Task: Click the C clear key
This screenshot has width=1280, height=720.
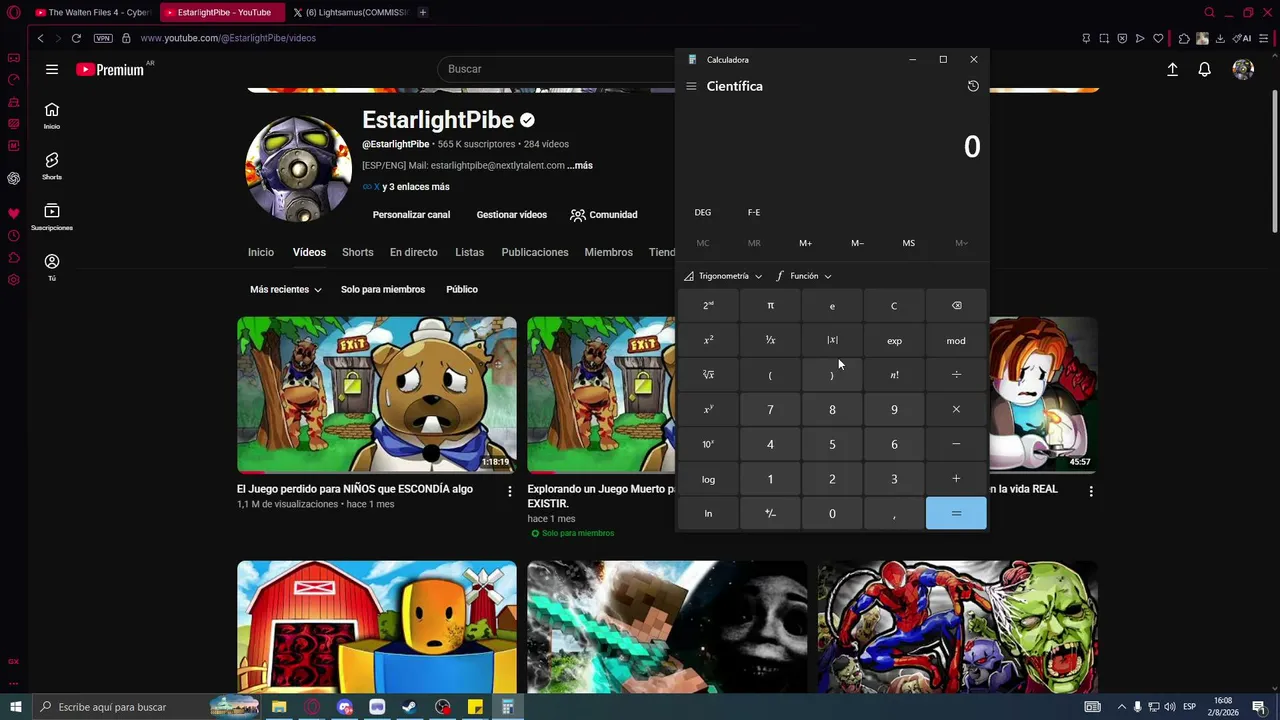Action: (x=894, y=306)
